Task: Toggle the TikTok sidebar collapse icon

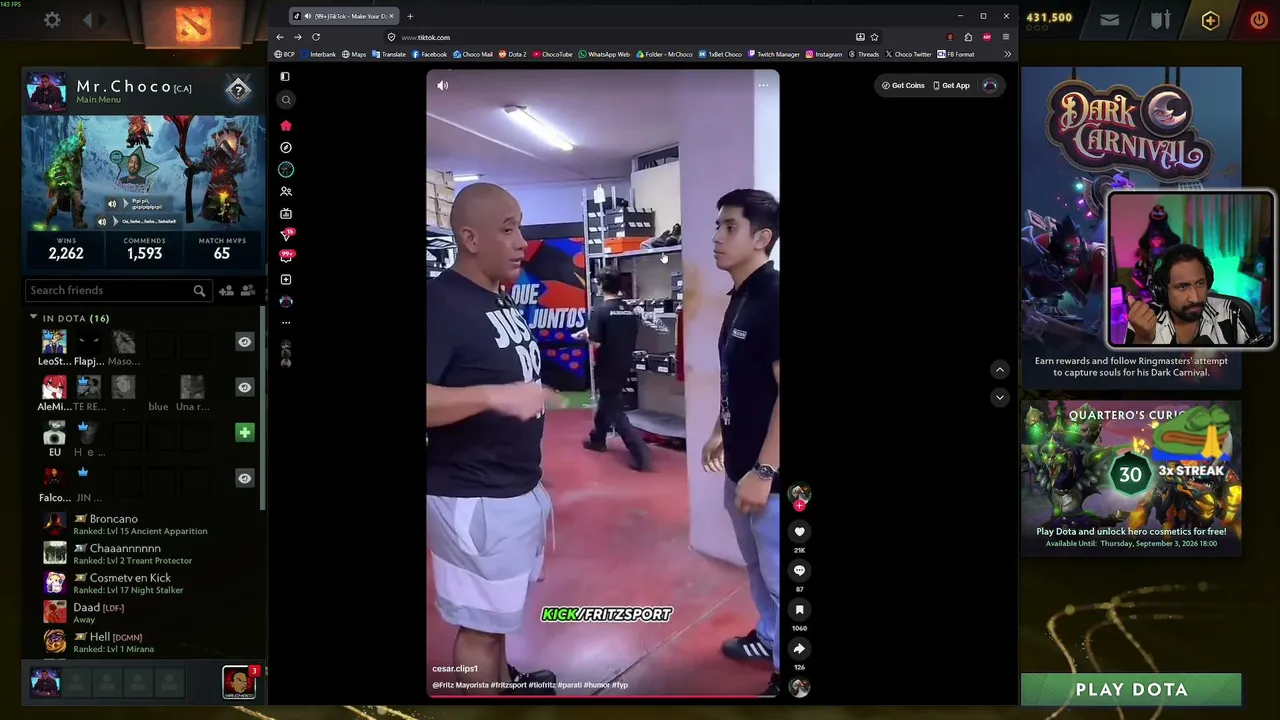Action: coord(286,76)
